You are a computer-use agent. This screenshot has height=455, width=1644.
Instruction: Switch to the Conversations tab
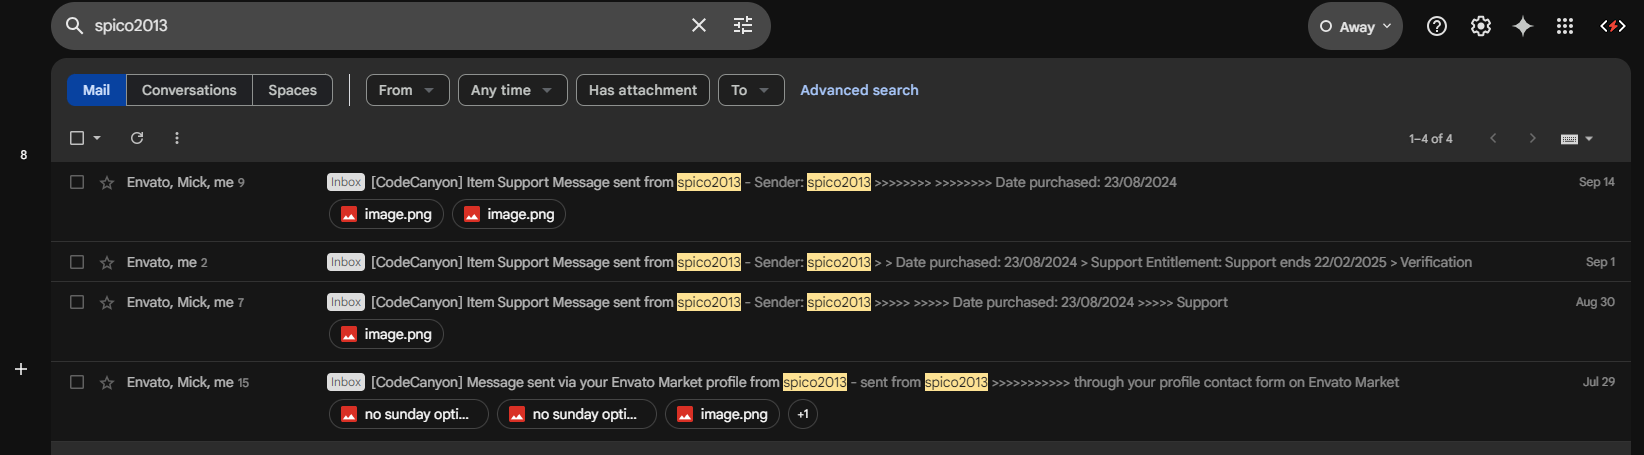coord(189,90)
